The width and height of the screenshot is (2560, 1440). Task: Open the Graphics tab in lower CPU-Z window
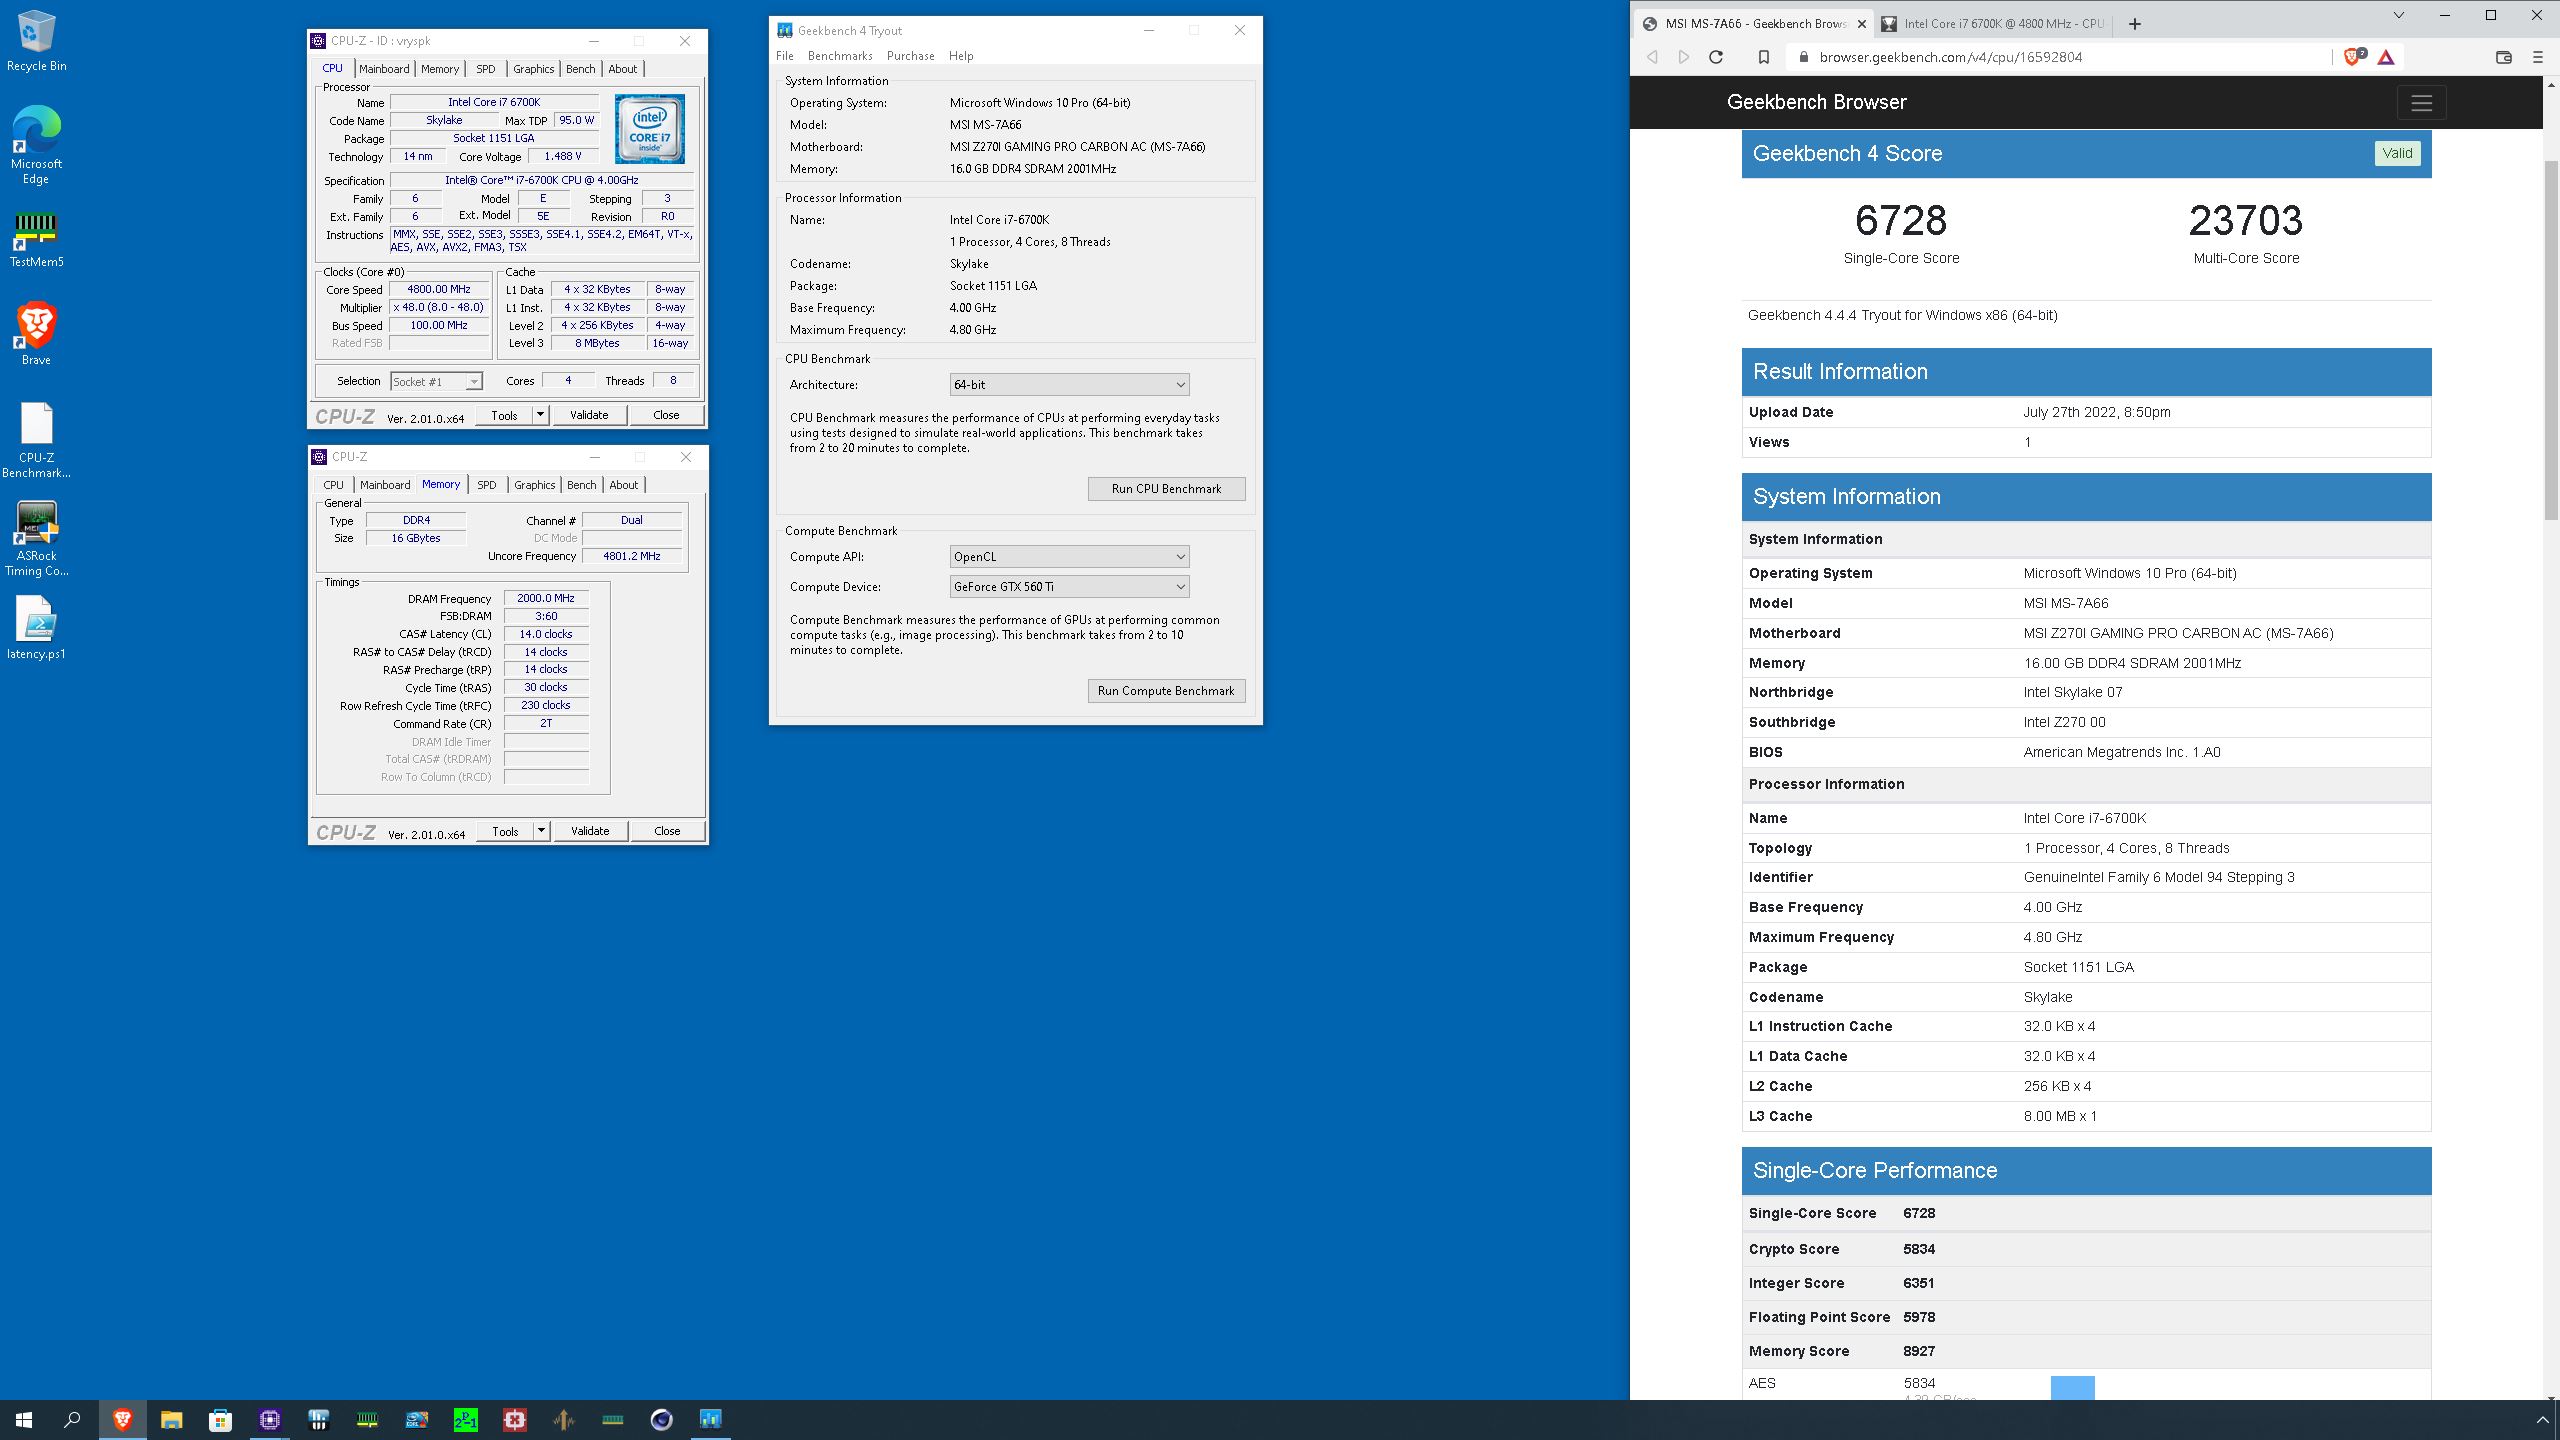point(534,485)
